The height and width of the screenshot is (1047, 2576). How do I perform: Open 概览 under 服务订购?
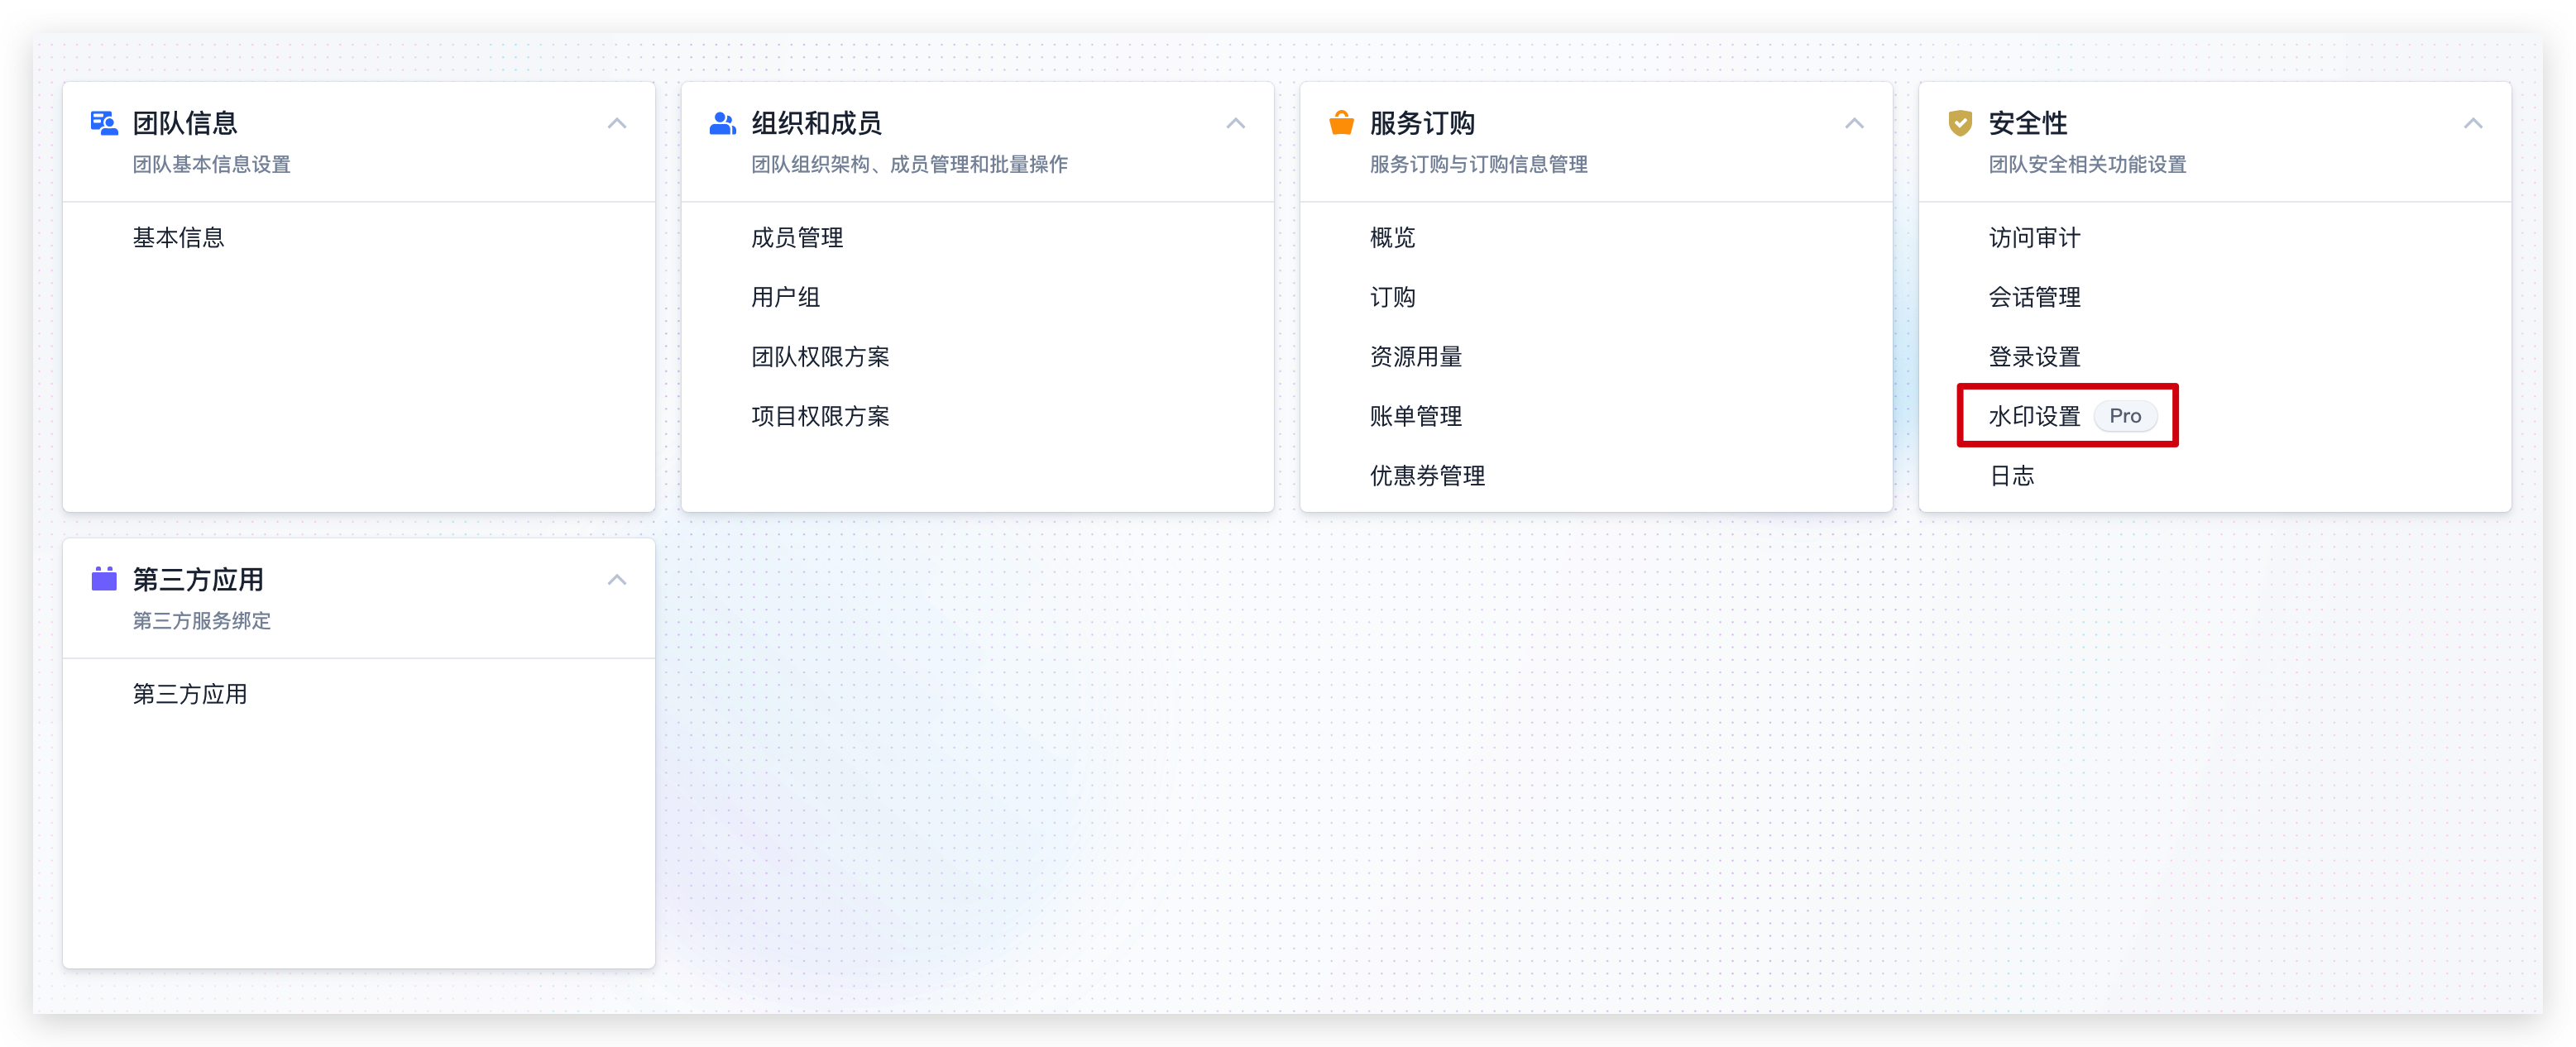pyautogui.click(x=1393, y=237)
